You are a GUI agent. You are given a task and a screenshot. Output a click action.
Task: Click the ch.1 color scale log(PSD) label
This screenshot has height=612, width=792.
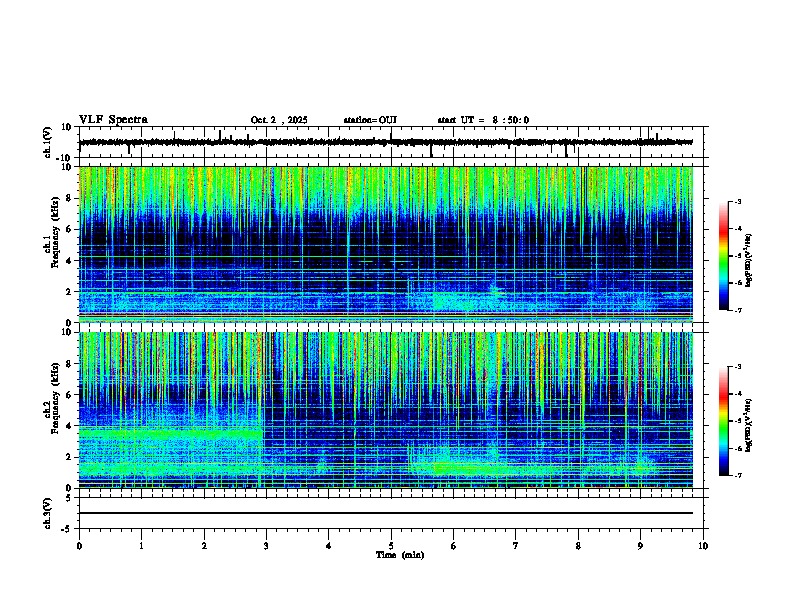[x=749, y=260]
